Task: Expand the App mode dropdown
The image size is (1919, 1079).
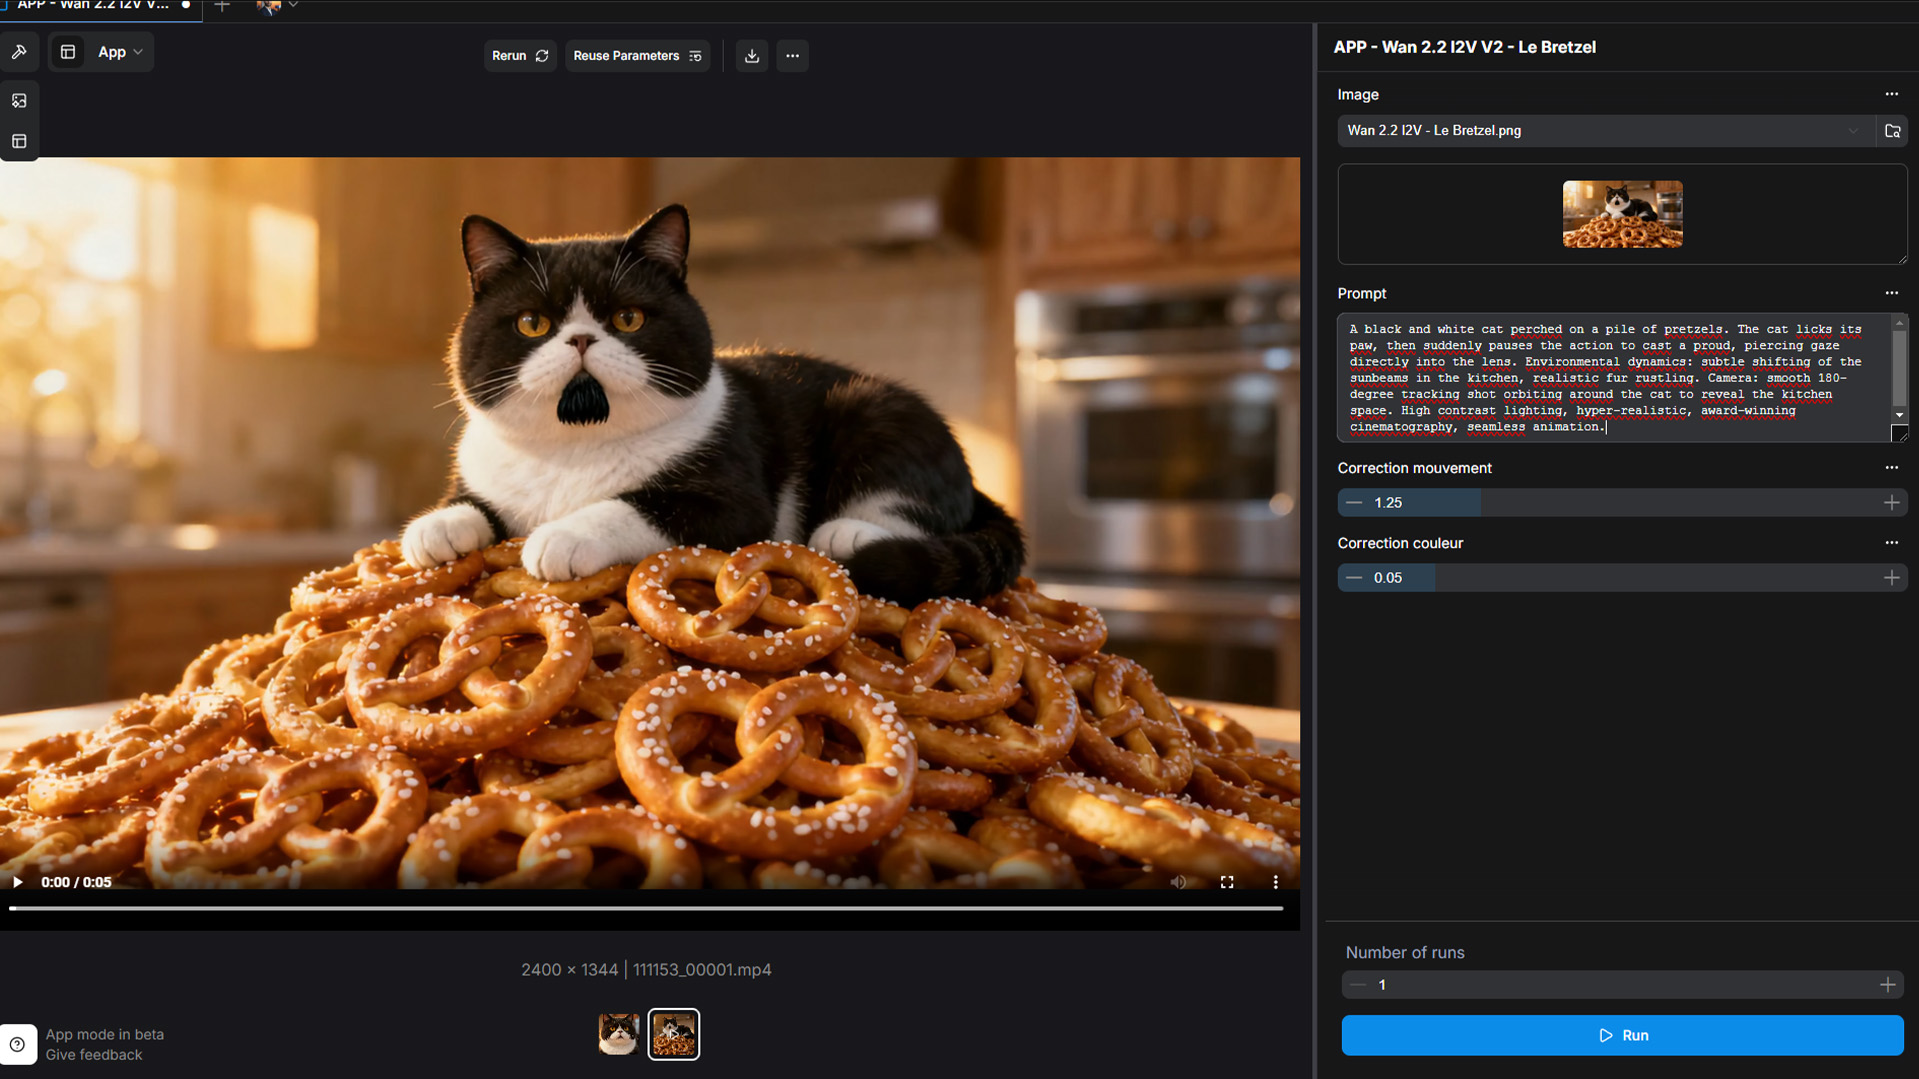Action: pyautogui.click(x=120, y=52)
